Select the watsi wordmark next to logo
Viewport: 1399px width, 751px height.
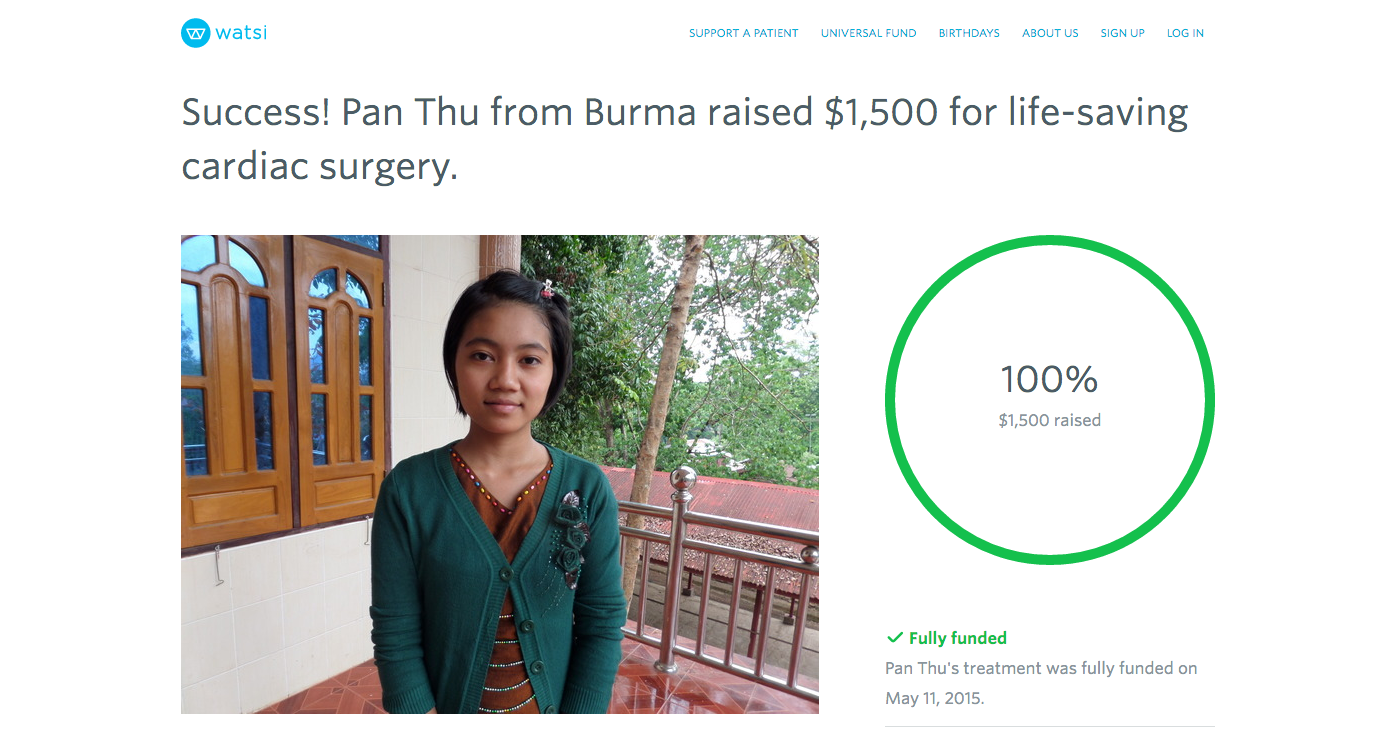(x=241, y=33)
